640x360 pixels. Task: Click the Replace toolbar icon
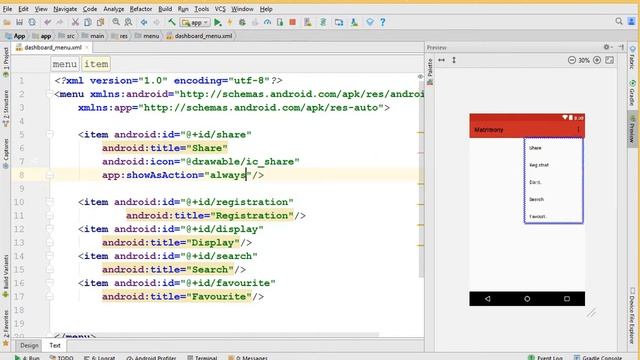click(x=128, y=22)
